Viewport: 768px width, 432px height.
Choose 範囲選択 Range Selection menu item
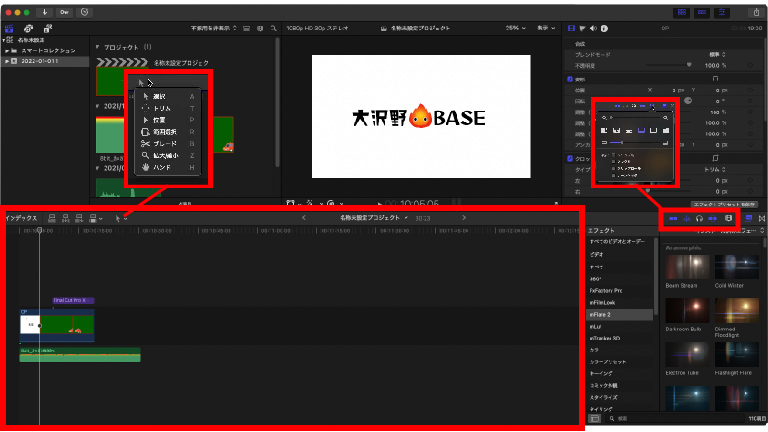click(x=168, y=132)
